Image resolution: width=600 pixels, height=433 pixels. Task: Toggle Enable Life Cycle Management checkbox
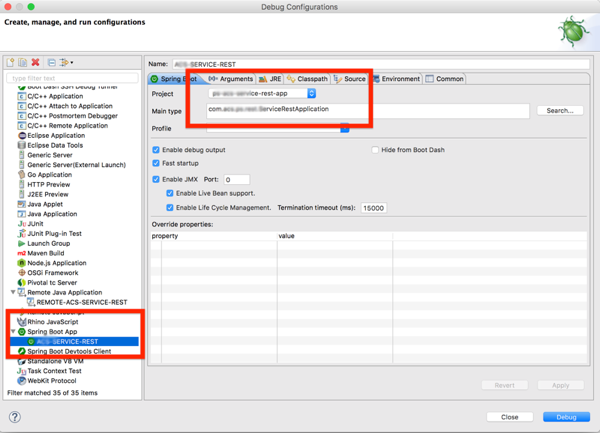click(x=170, y=208)
